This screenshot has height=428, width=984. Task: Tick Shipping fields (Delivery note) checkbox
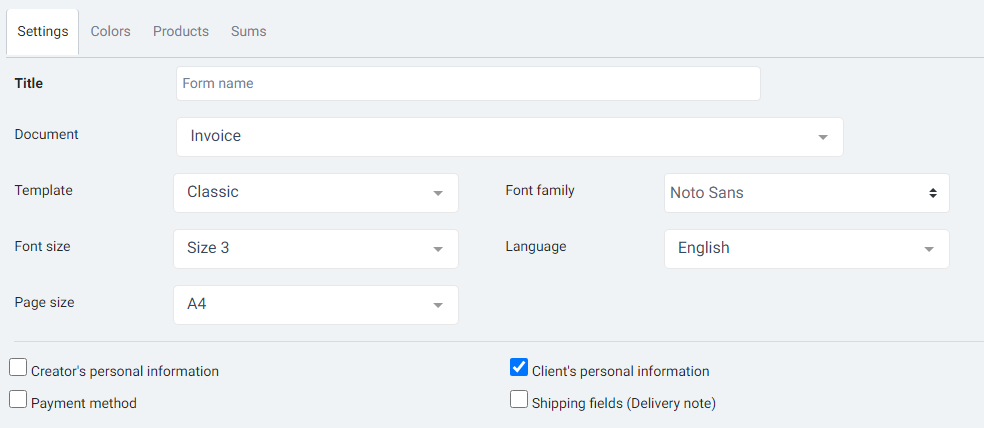click(x=519, y=400)
